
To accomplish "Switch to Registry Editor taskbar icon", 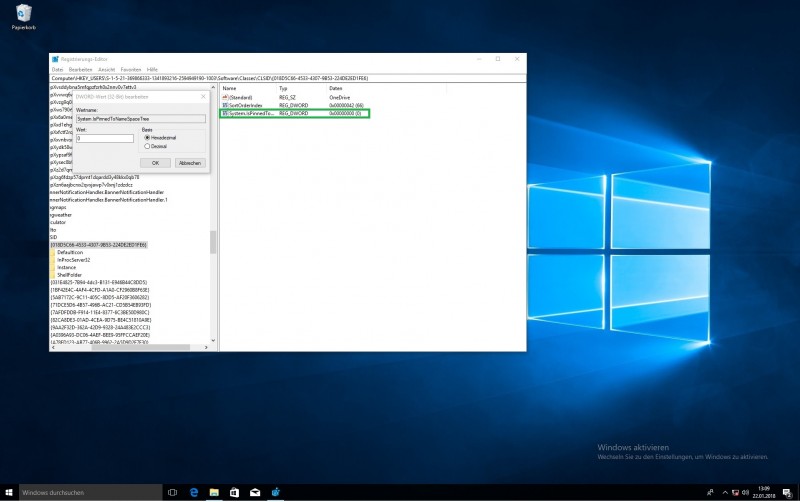I will click(x=276, y=493).
